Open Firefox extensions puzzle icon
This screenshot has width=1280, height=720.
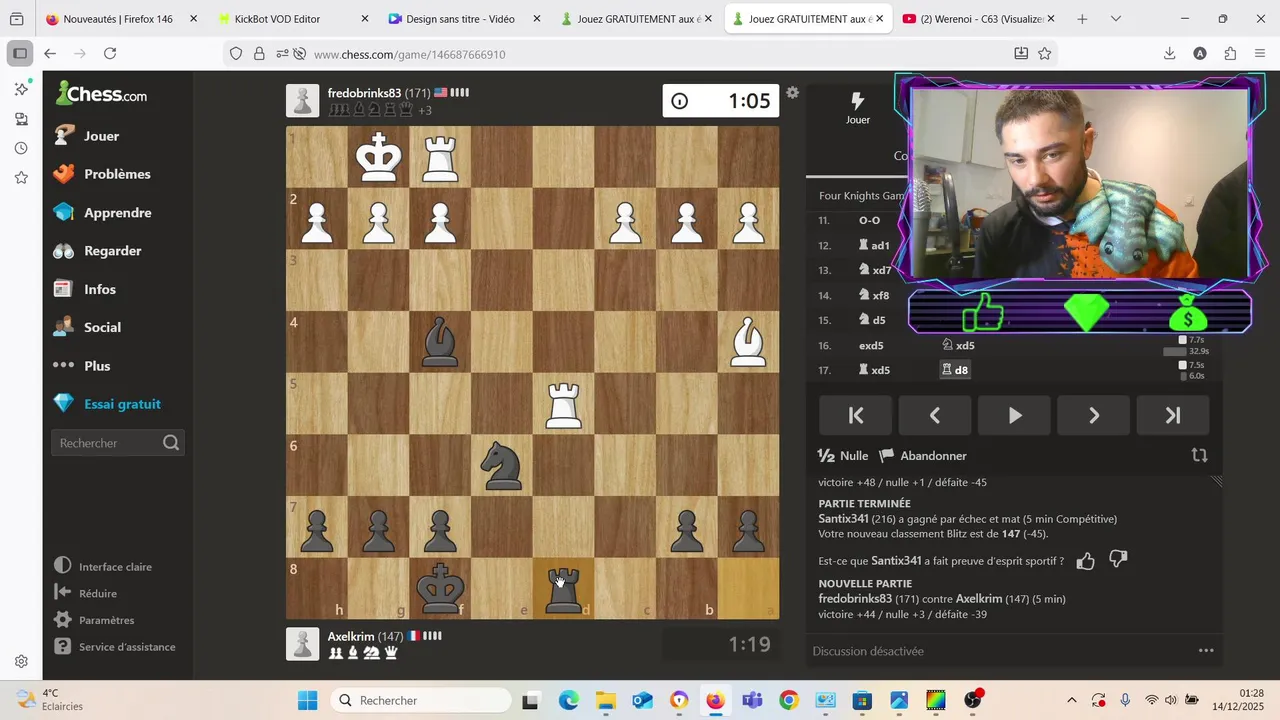(1230, 54)
